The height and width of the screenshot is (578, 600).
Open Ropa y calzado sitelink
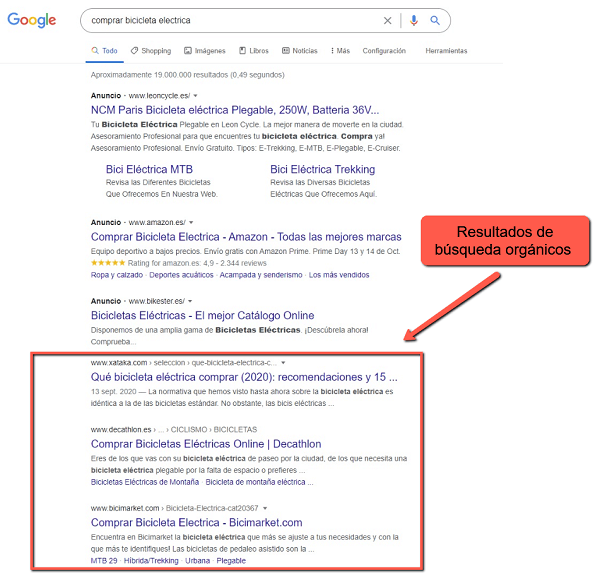point(117,275)
